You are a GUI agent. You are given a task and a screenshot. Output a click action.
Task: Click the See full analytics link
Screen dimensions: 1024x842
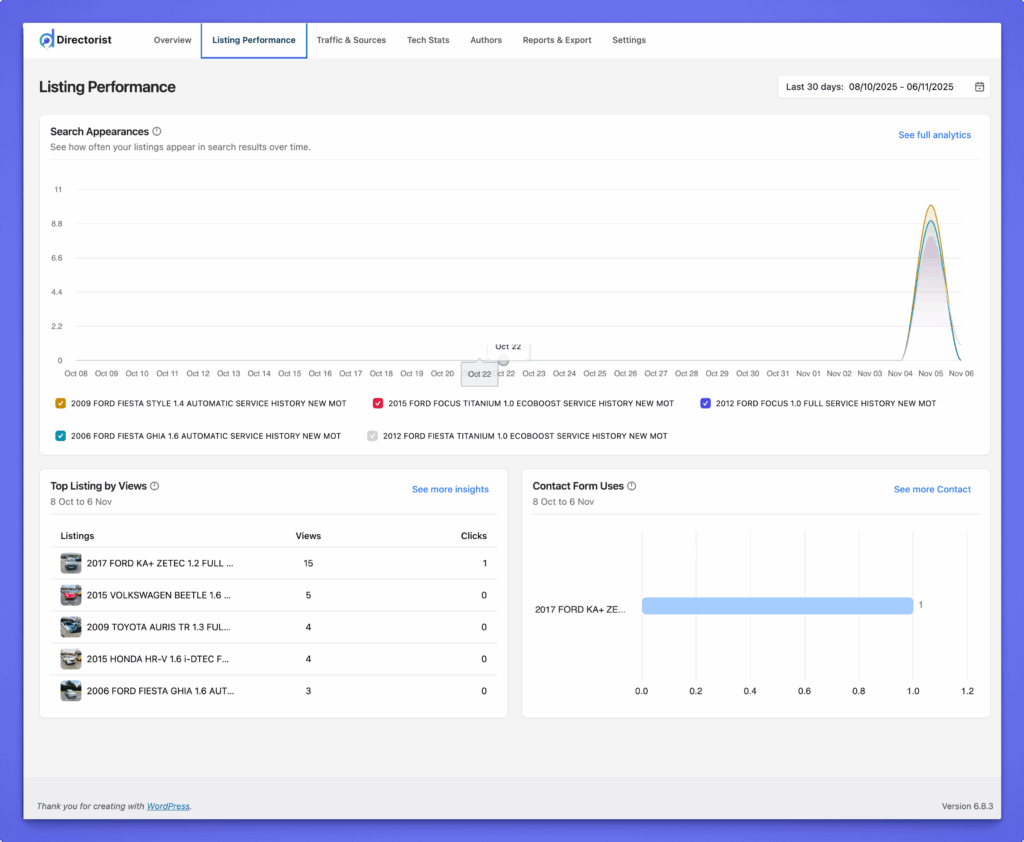tap(934, 135)
